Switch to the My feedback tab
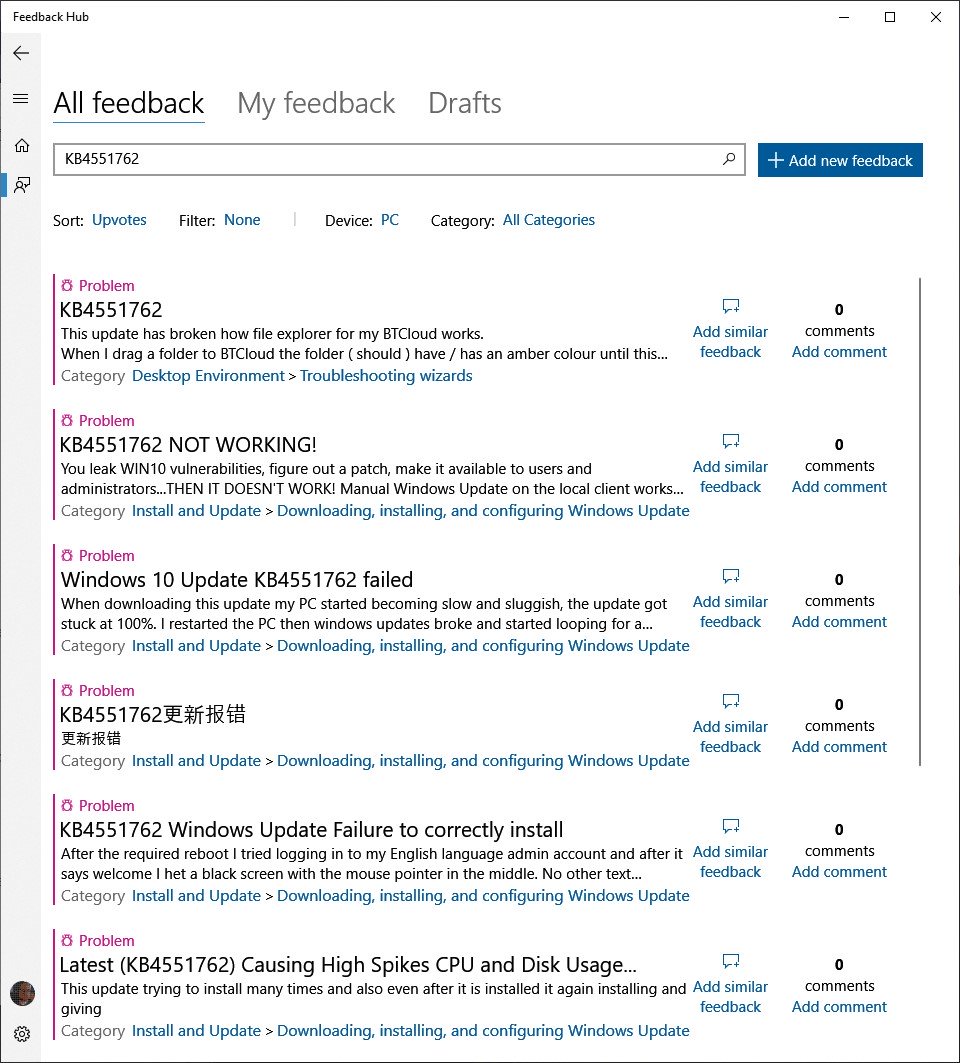 [316, 104]
